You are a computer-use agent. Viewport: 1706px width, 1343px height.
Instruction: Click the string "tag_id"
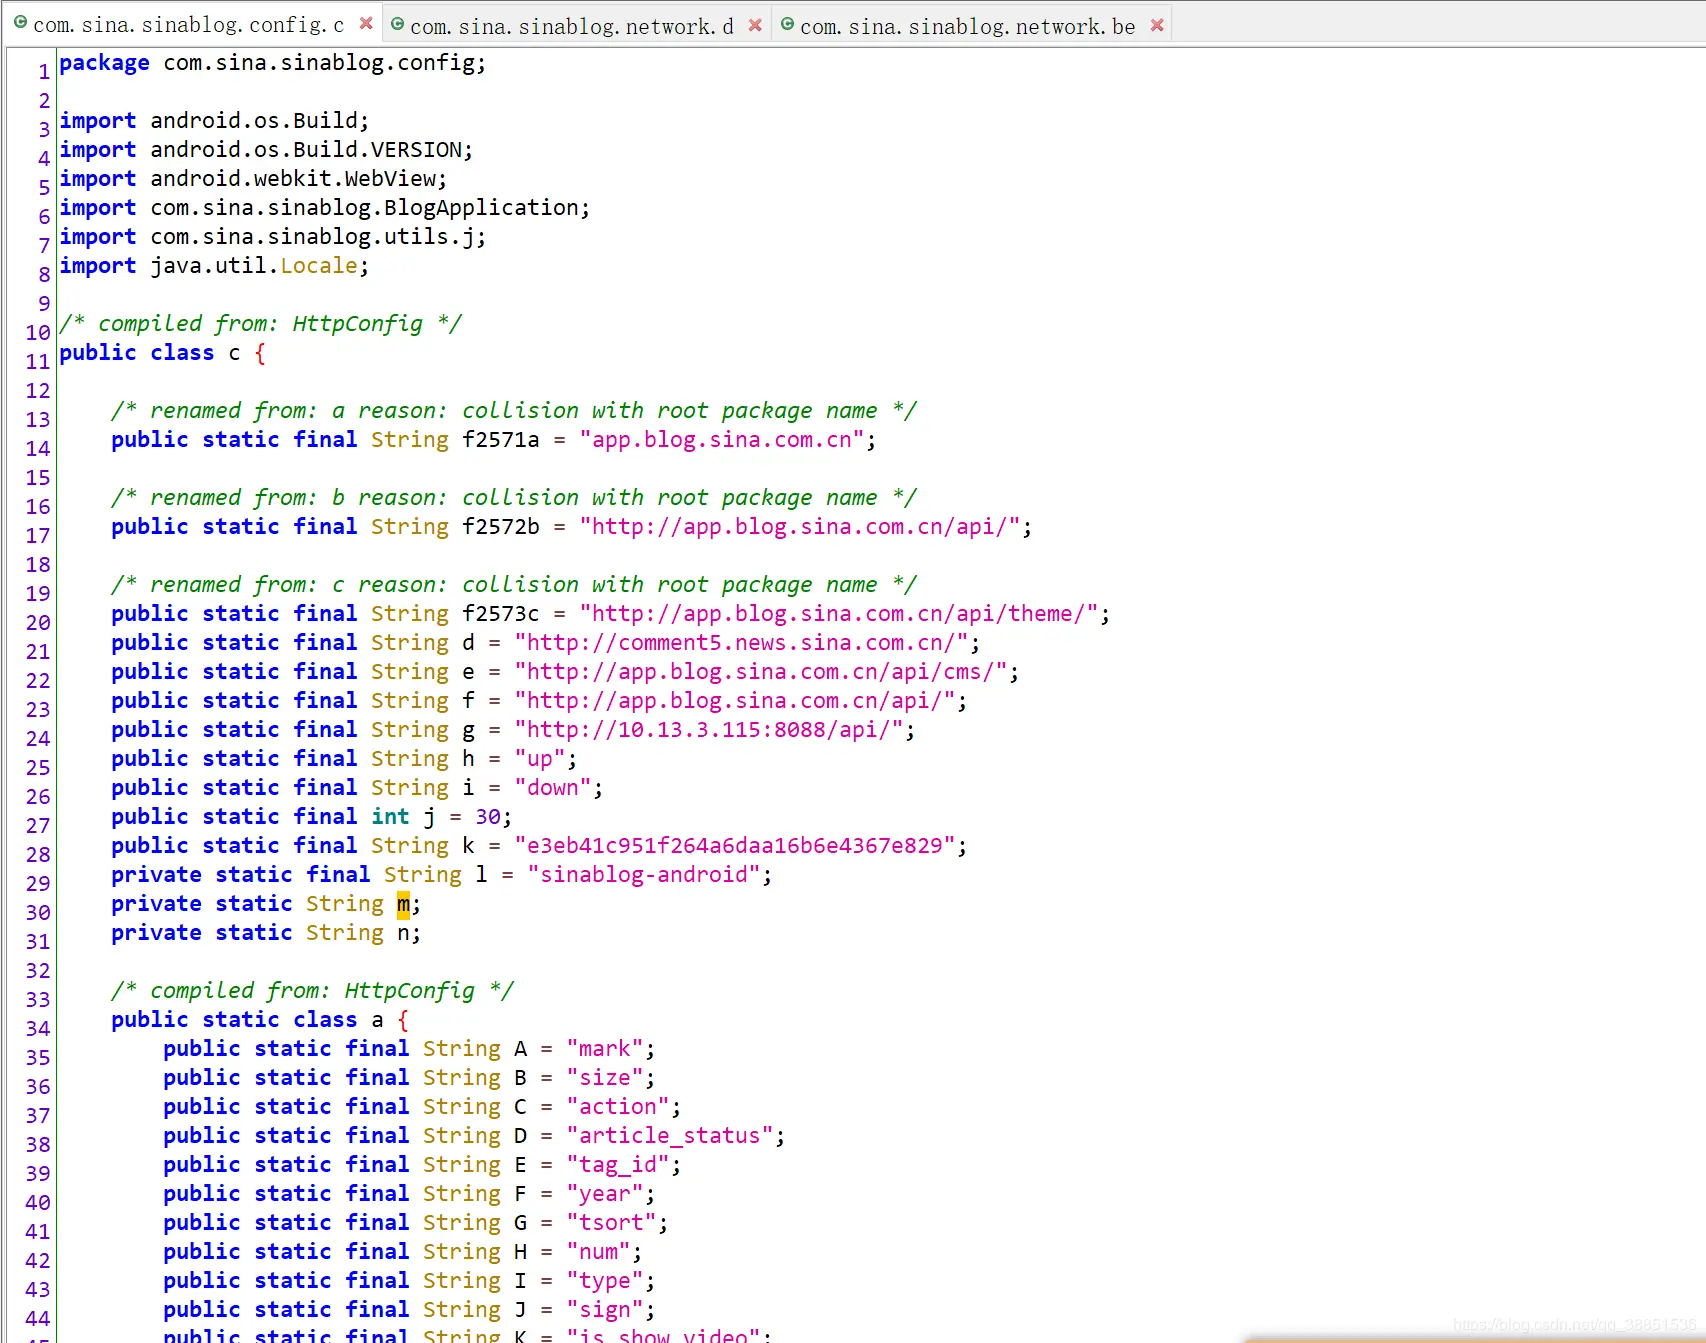(x=618, y=1165)
